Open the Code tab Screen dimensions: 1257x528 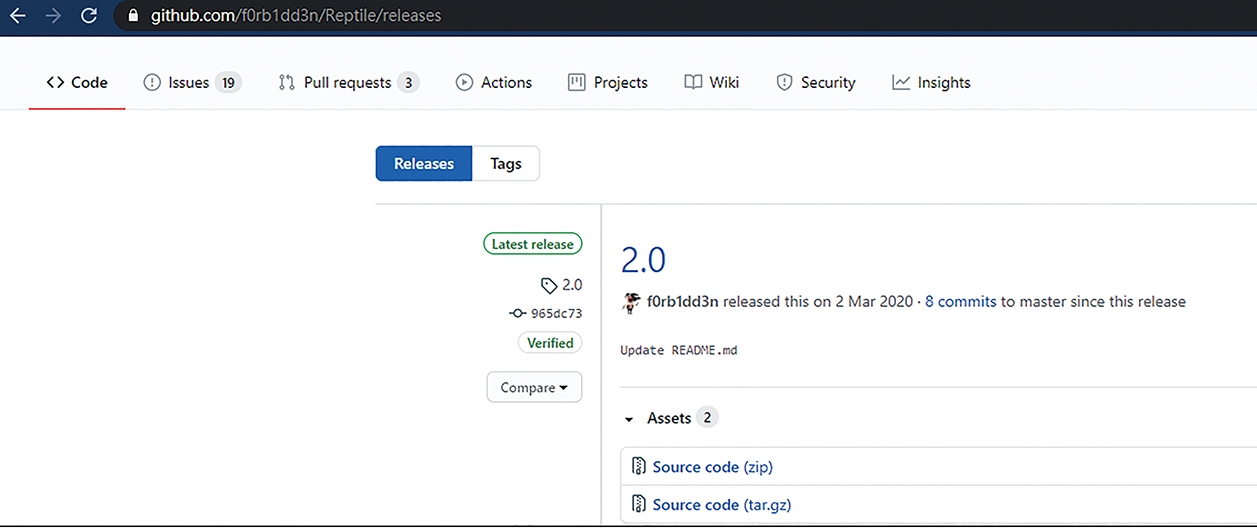77,83
